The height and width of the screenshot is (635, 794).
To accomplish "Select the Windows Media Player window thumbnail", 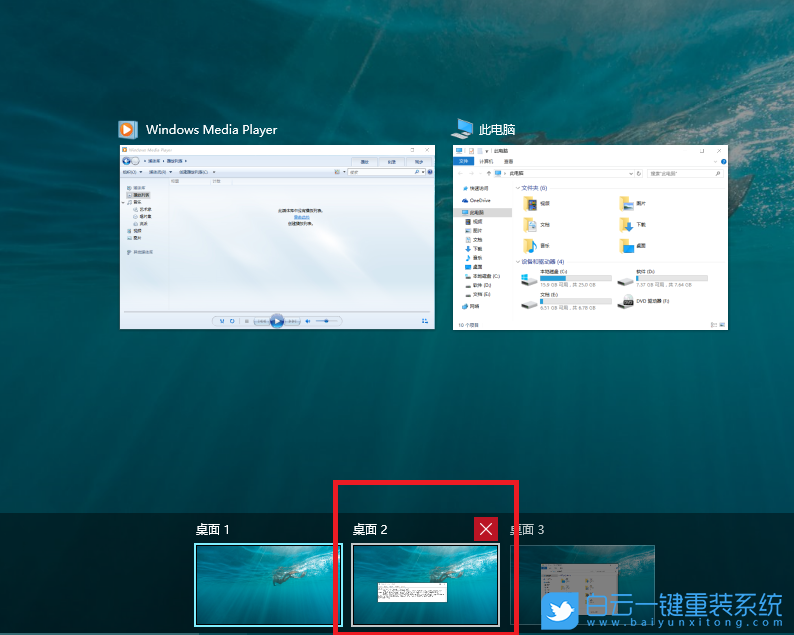I will [277, 237].
